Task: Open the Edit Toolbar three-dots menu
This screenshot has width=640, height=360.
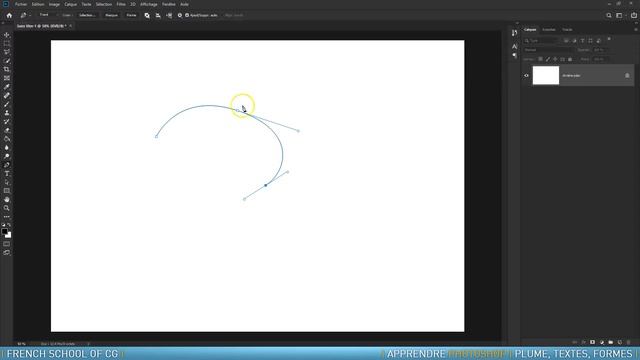Action: click(x=7, y=217)
